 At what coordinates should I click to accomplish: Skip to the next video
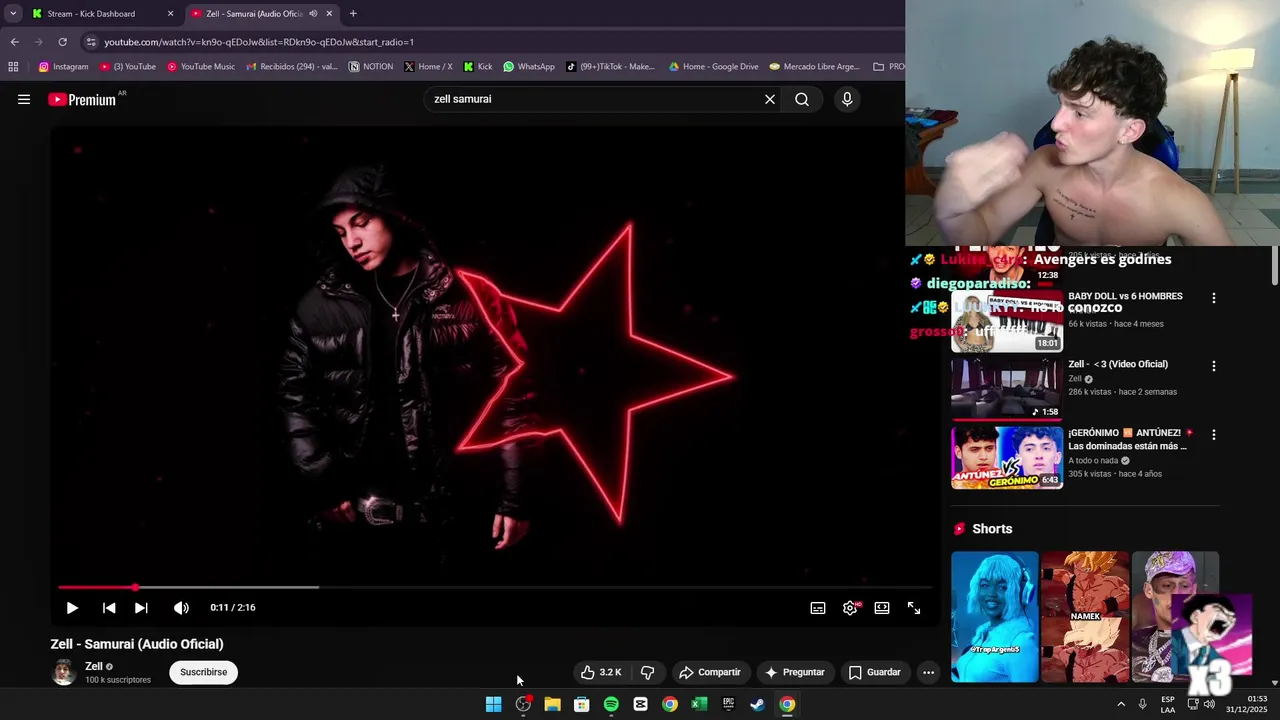click(141, 607)
